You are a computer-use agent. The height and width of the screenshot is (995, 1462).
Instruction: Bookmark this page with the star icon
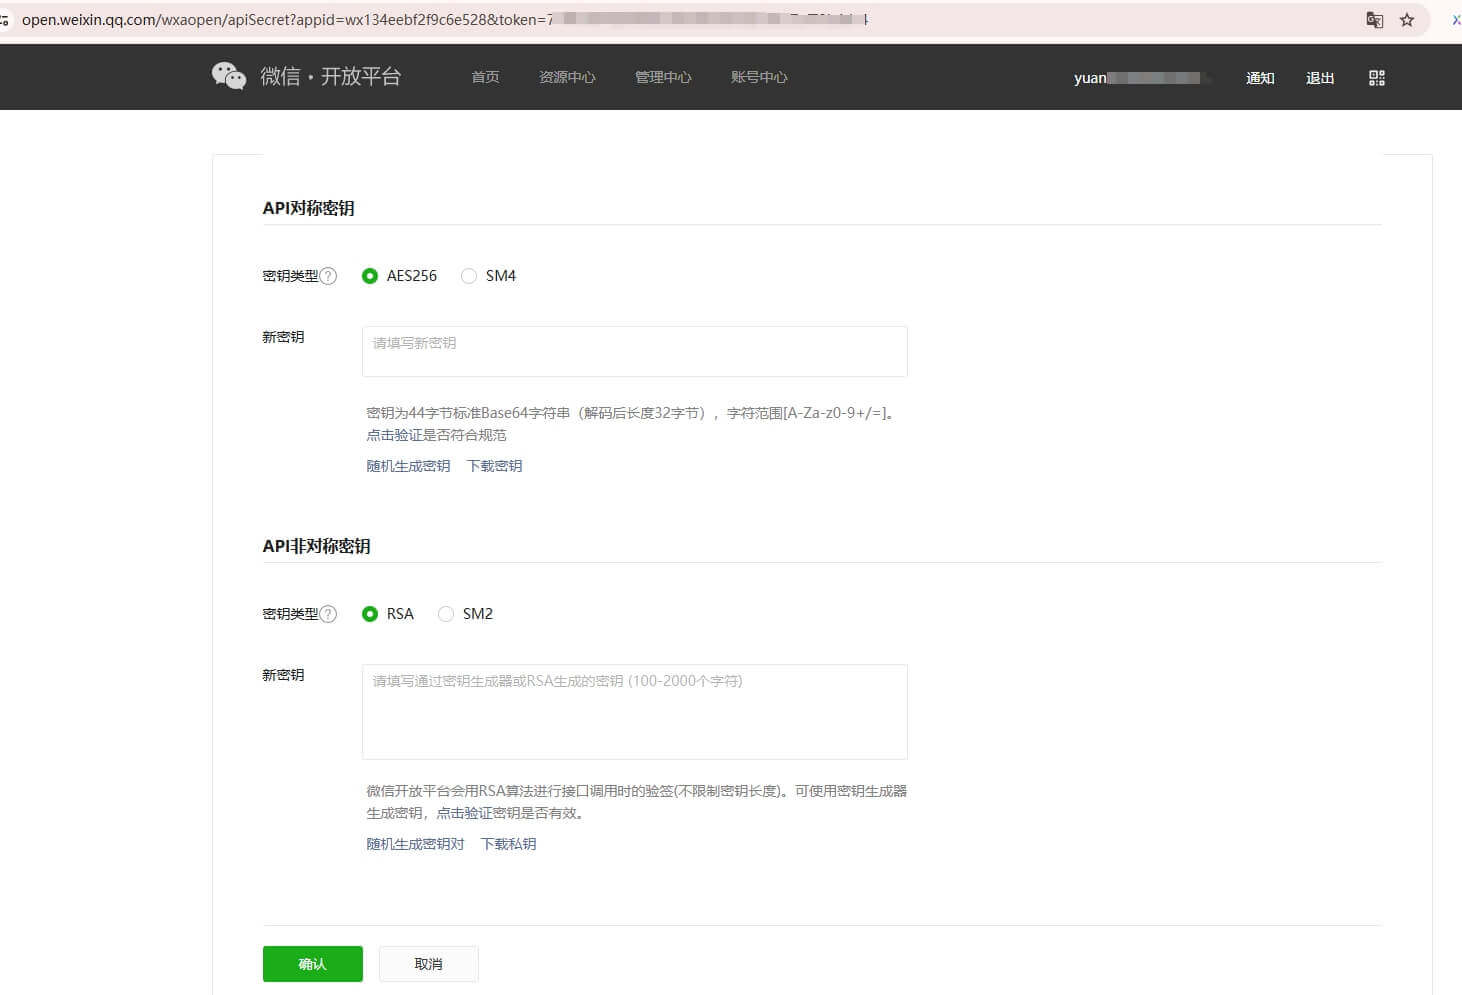[1407, 20]
